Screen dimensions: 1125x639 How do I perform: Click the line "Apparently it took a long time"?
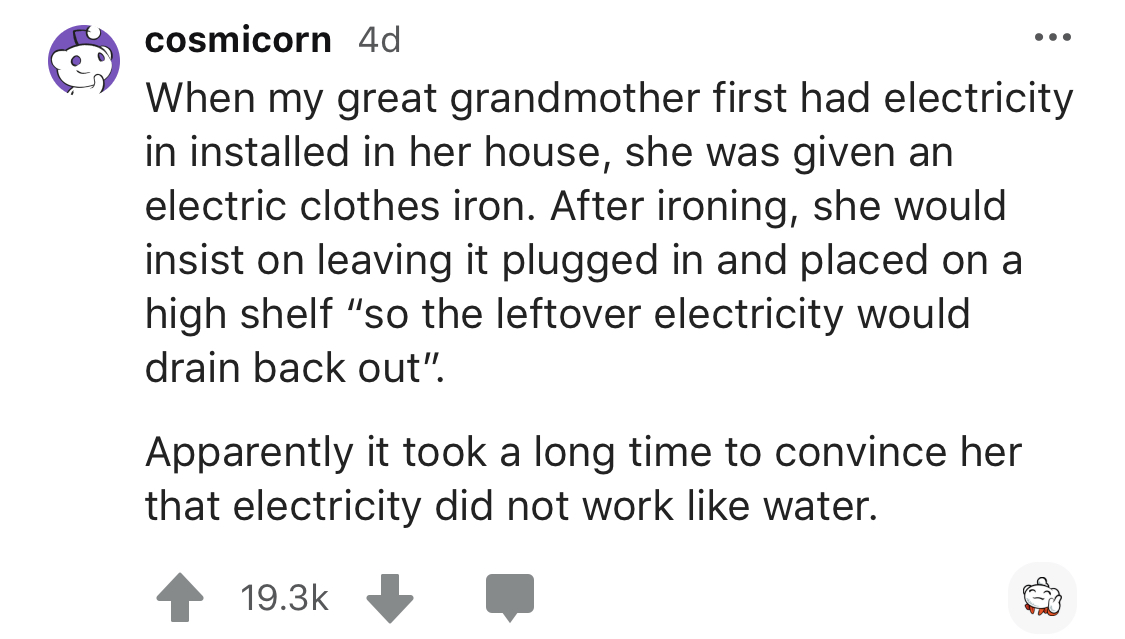[583, 452]
